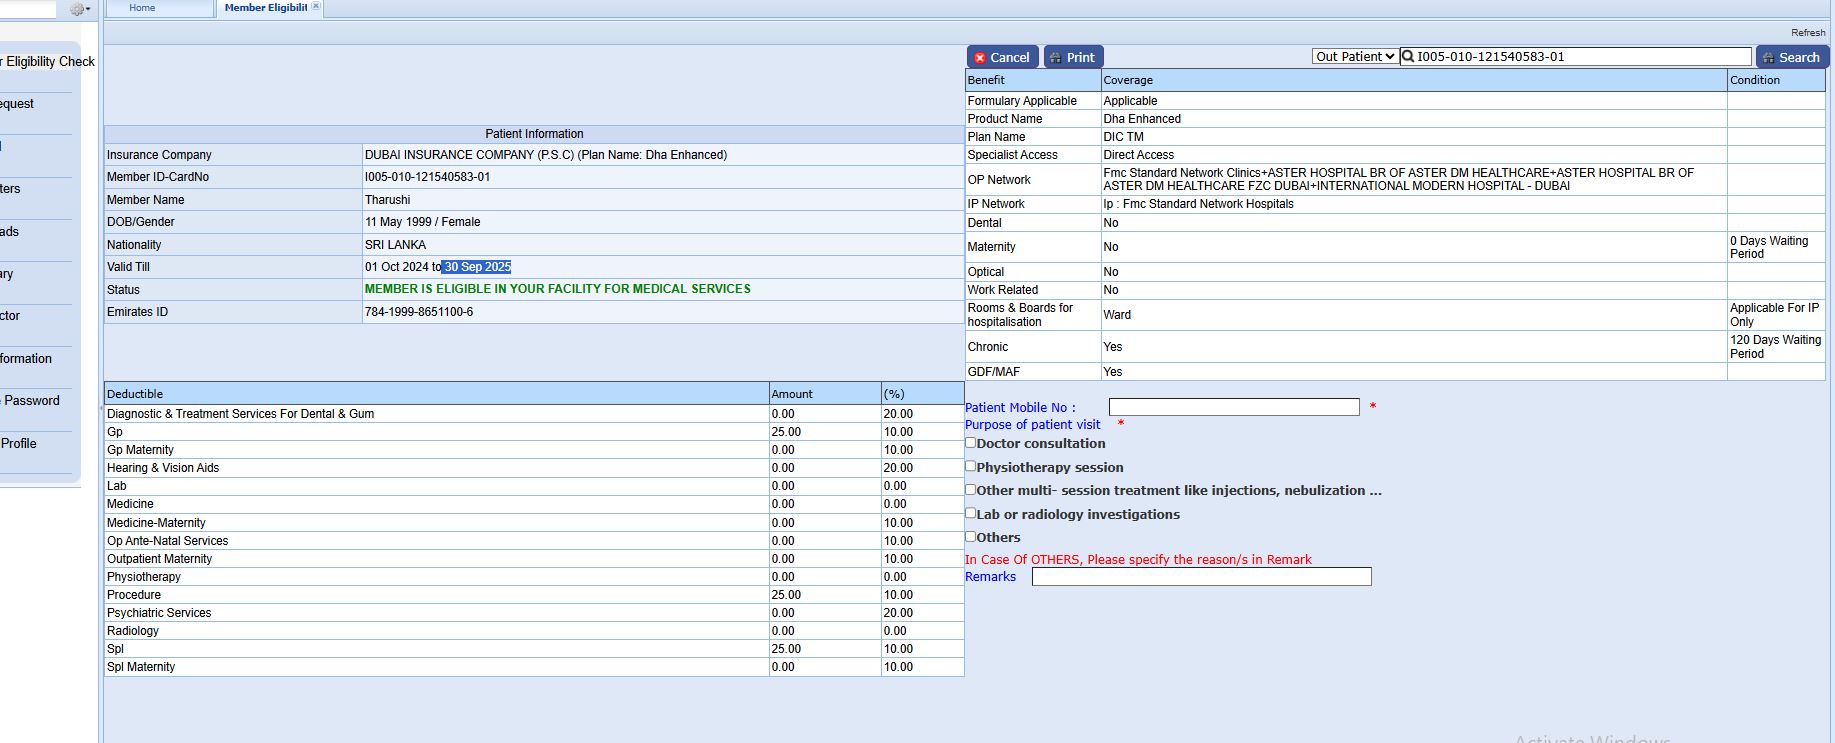Click the magnifier icon in search field

coord(1408,57)
